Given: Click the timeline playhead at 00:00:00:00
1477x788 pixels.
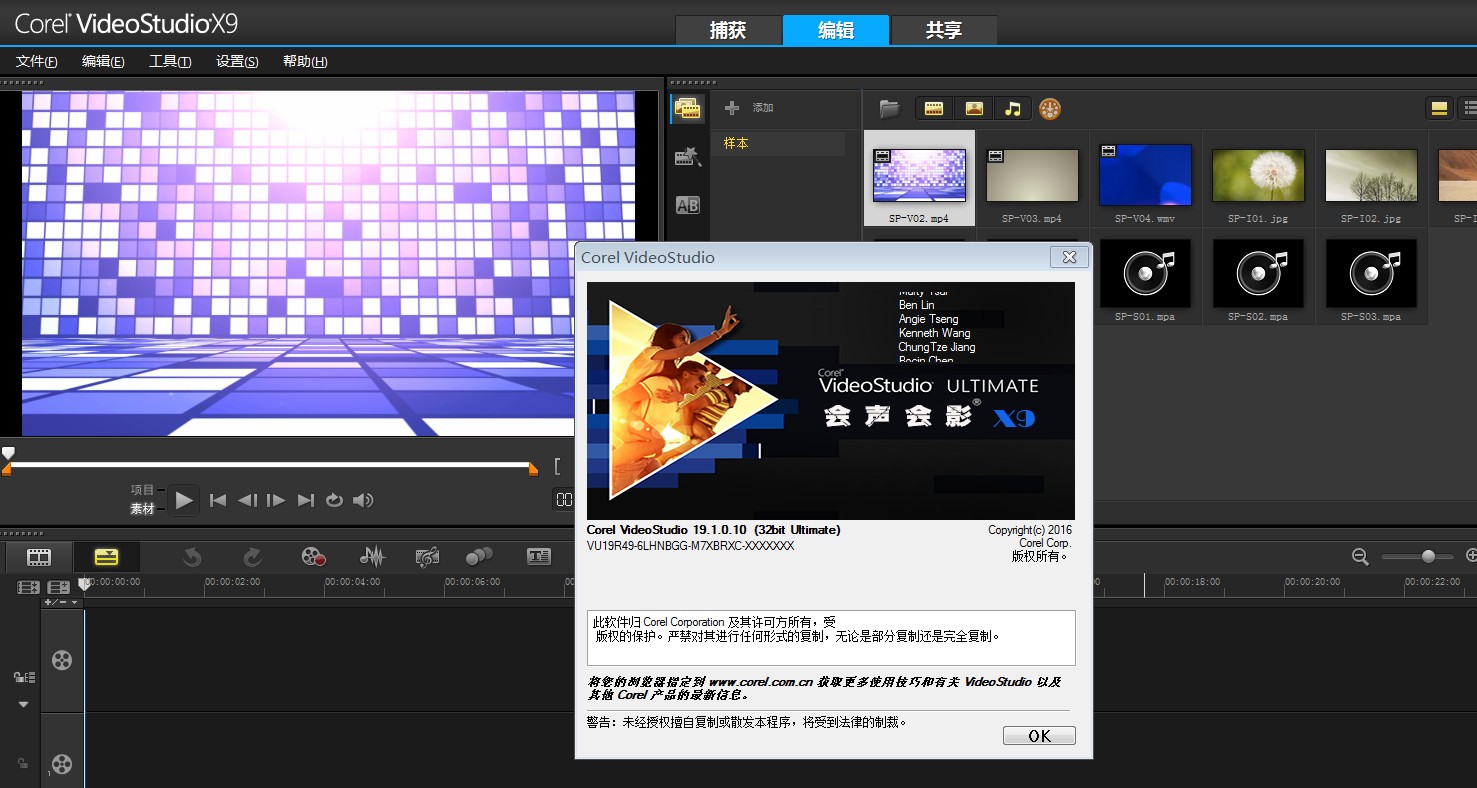Looking at the screenshot, I should click(84, 583).
